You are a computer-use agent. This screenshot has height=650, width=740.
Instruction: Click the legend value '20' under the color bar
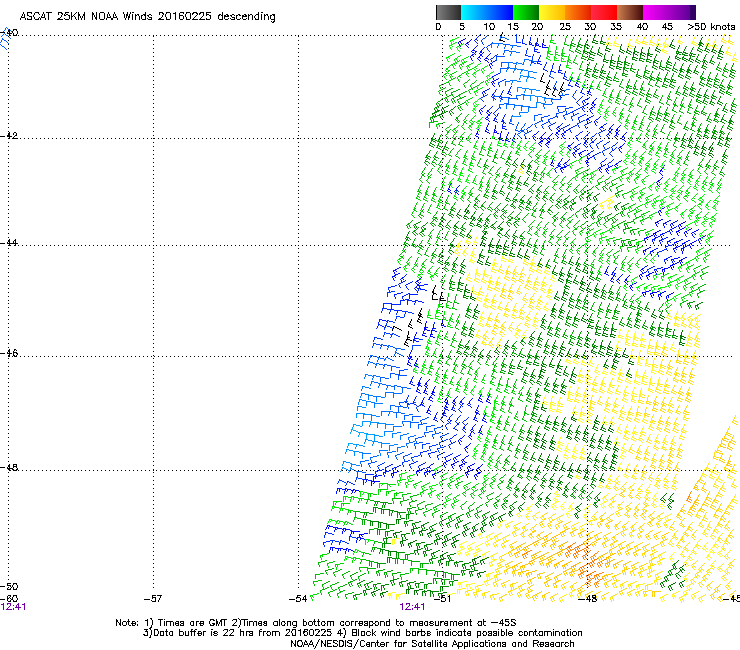[x=537, y=27]
